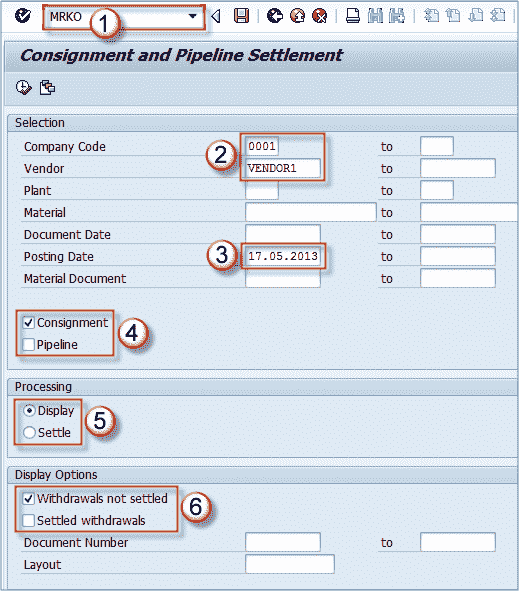Click the Posting Date field showing 17.05.2013

(x=283, y=256)
